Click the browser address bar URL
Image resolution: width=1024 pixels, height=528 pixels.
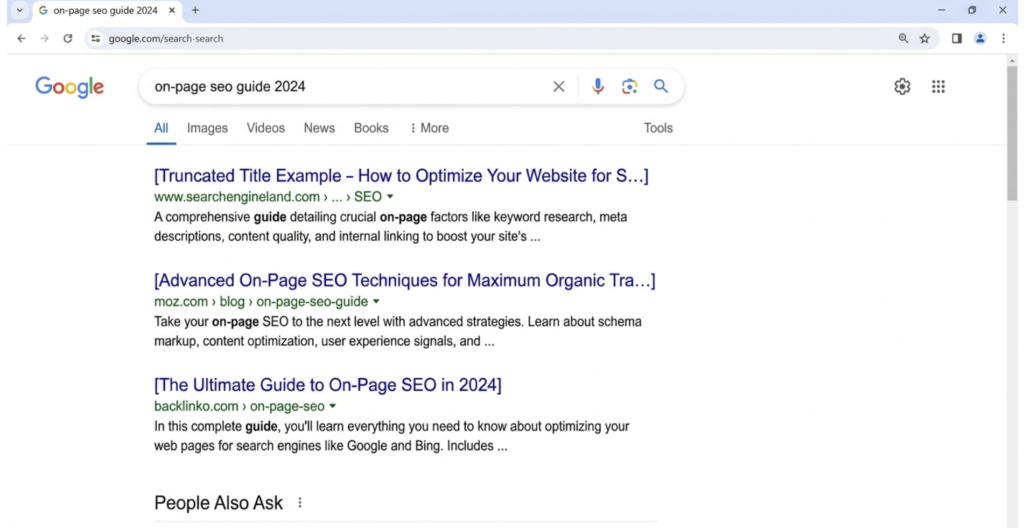166,39
